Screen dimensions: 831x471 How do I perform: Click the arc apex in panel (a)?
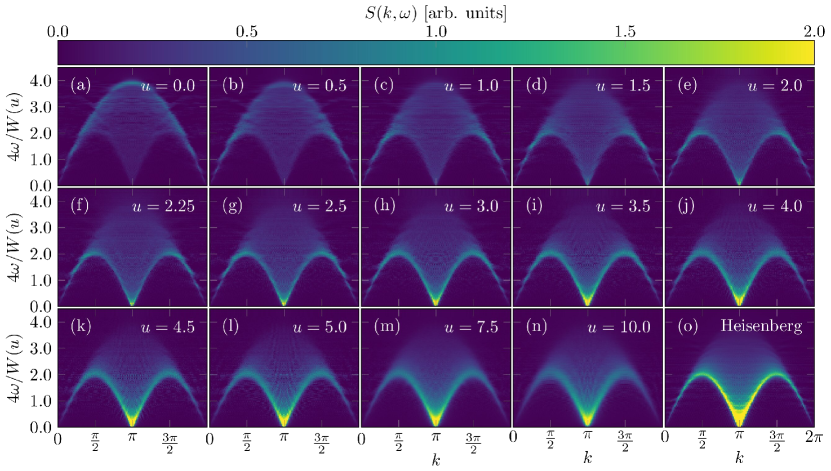click(132, 83)
